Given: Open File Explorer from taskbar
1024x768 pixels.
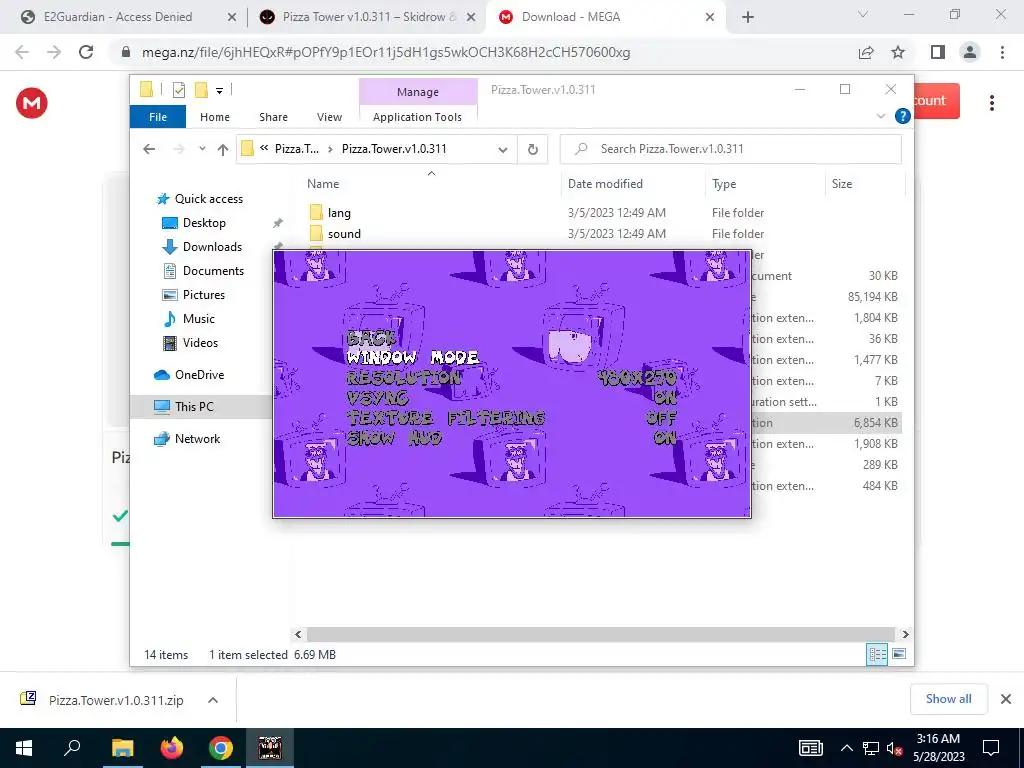Looking at the screenshot, I should pyautogui.click(x=122, y=748).
